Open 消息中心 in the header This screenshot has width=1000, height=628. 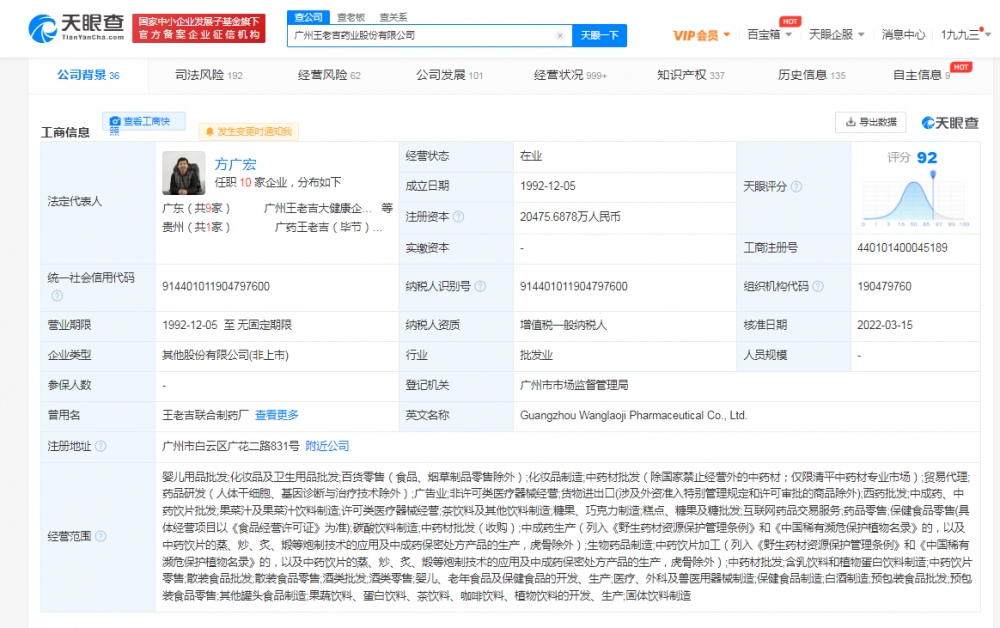[903, 34]
